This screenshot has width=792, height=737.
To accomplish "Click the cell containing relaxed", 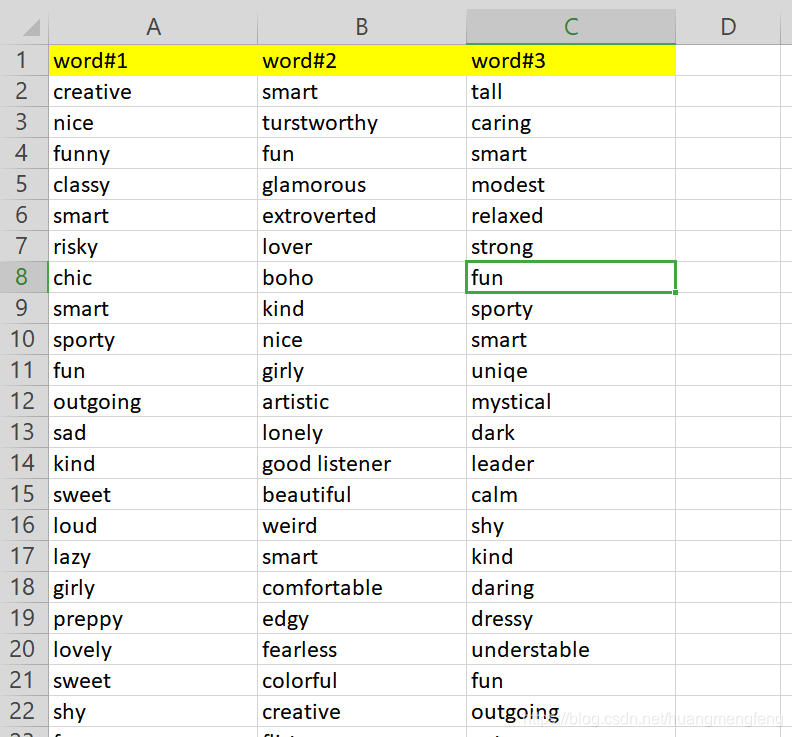I will tap(571, 215).
